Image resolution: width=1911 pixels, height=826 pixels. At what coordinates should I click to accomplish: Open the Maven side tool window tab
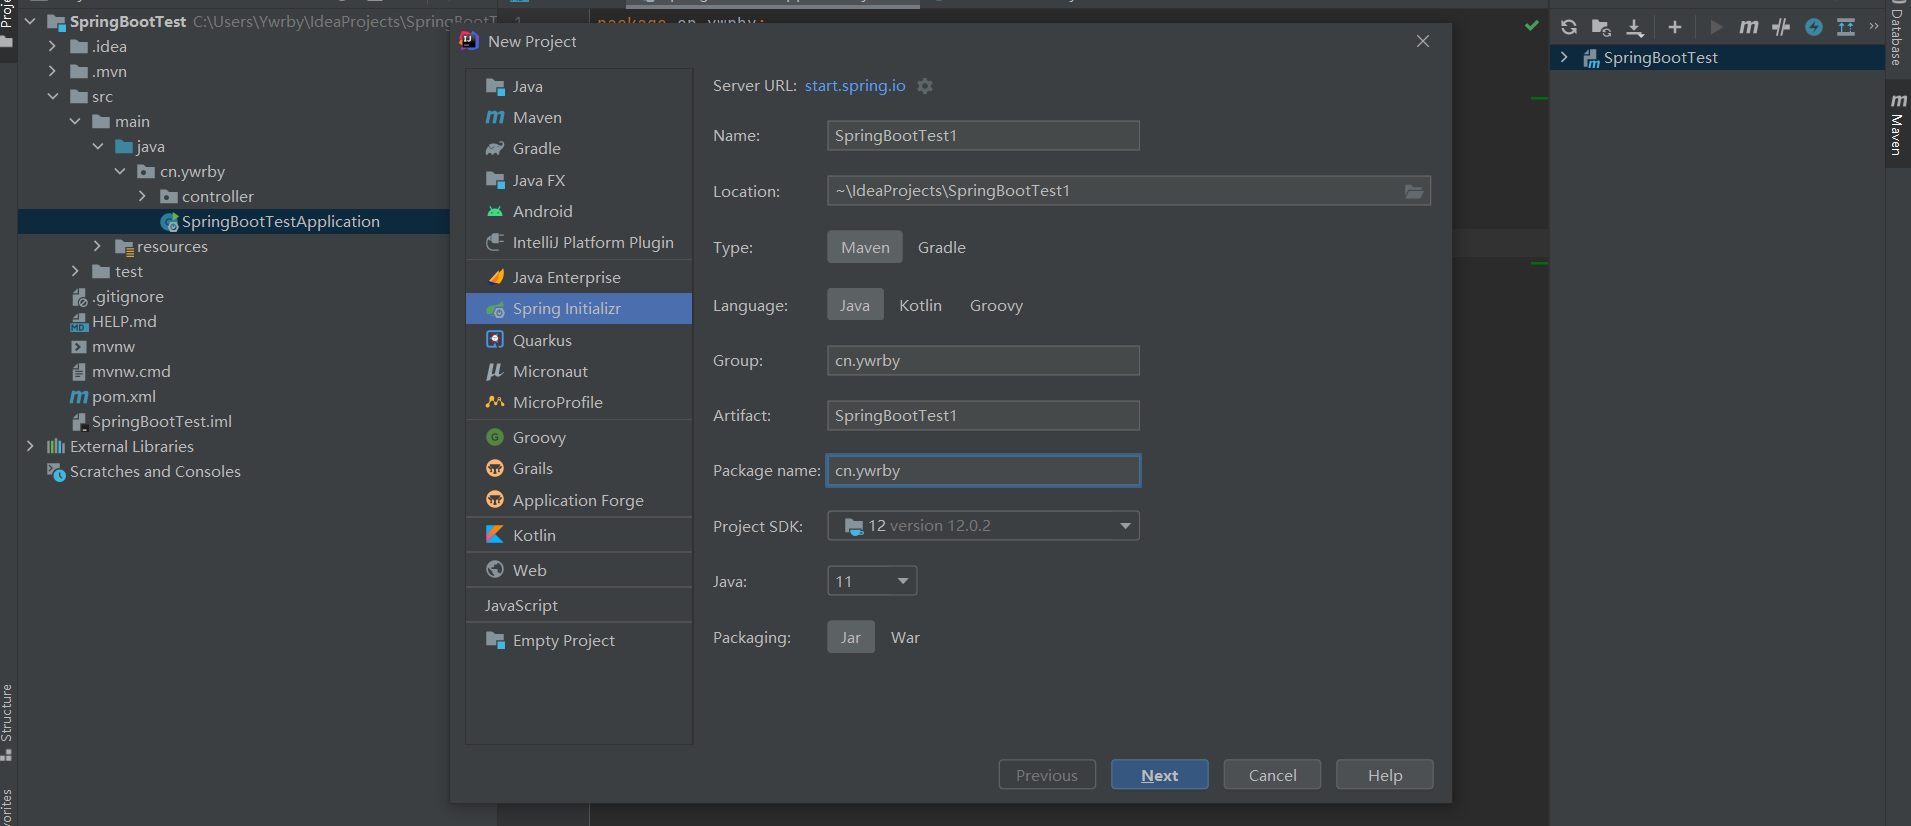pyautogui.click(x=1897, y=124)
